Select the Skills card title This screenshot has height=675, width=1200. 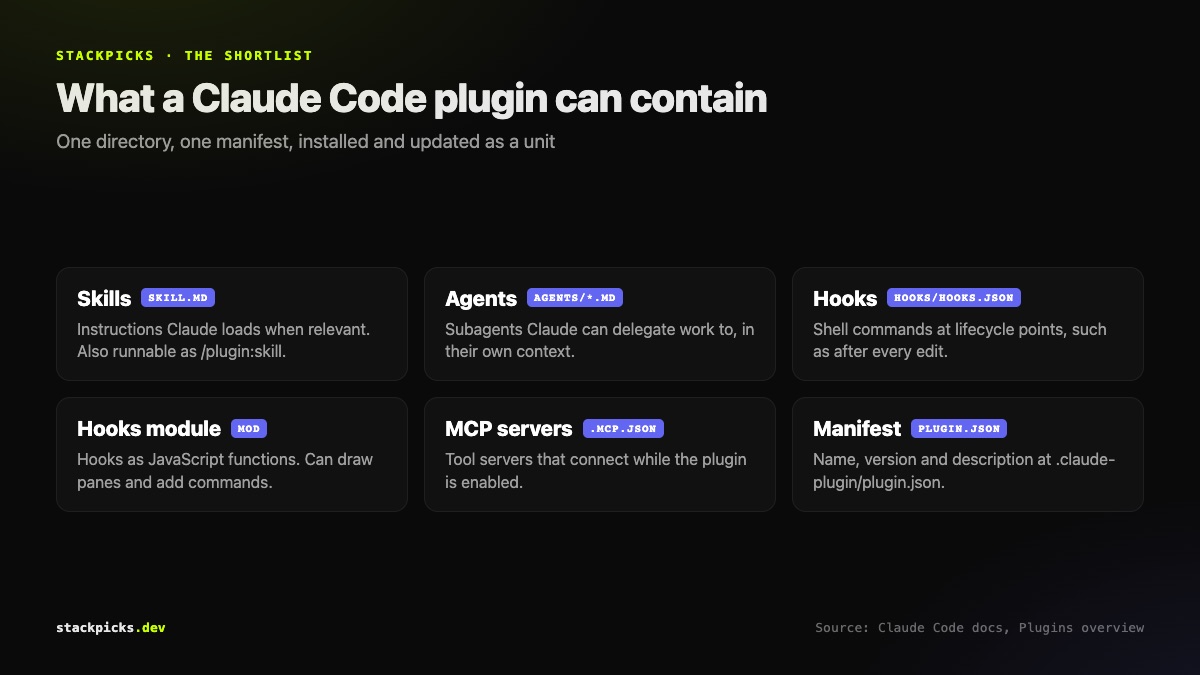(x=104, y=298)
